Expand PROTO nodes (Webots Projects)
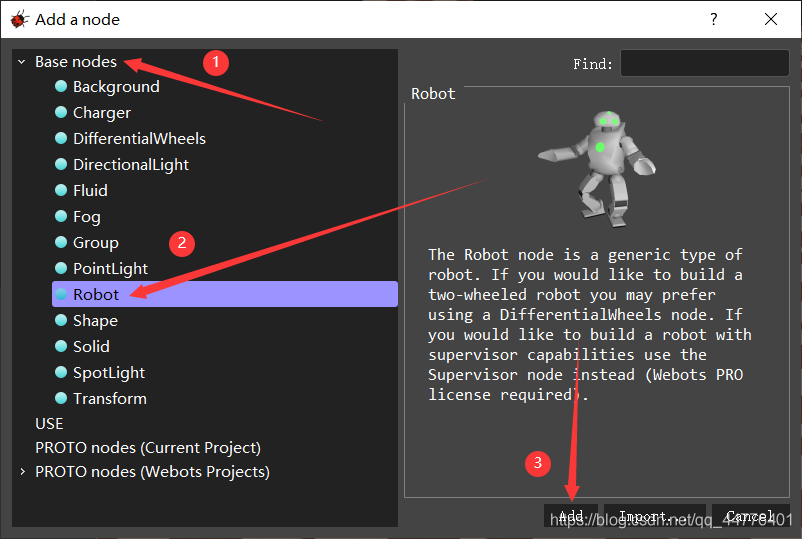Image resolution: width=802 pixels, height=539 pixels. (x=22, y=471)
